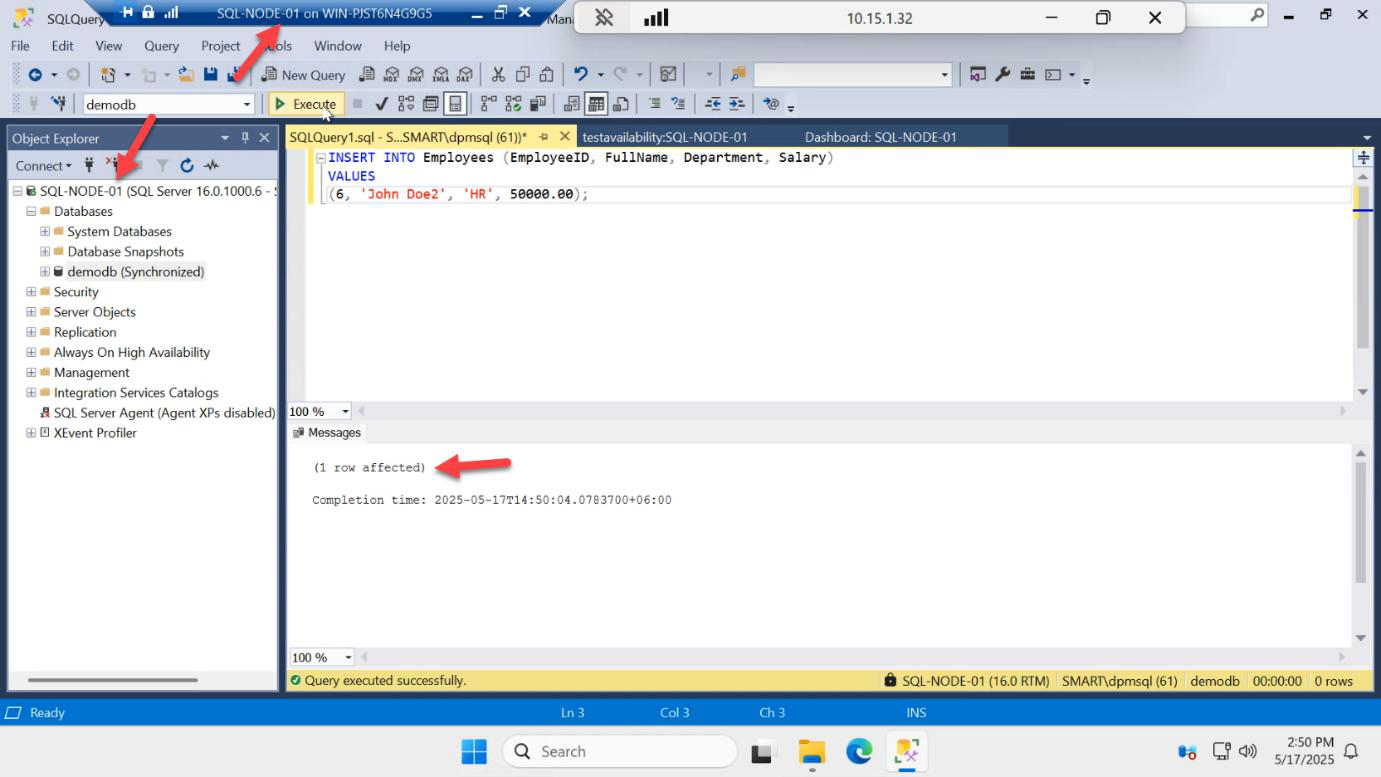1381x777 pixels.
Task: Click the taskbar Search box
Action: click(x=619, y=751)
